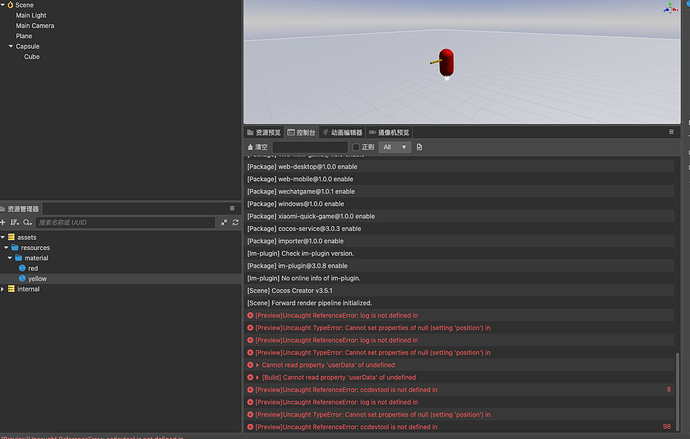
Task: Collapse all asset folders via arrows icon
Action: point(224,223)
